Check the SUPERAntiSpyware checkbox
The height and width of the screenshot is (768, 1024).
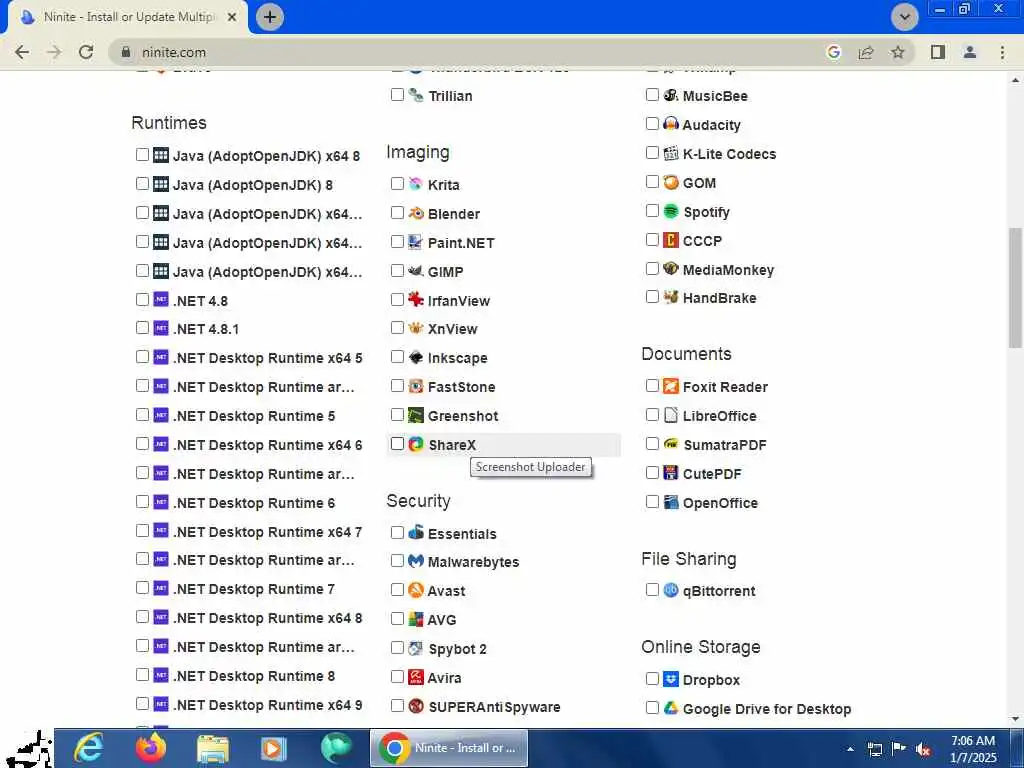click(x=397, y=705)
